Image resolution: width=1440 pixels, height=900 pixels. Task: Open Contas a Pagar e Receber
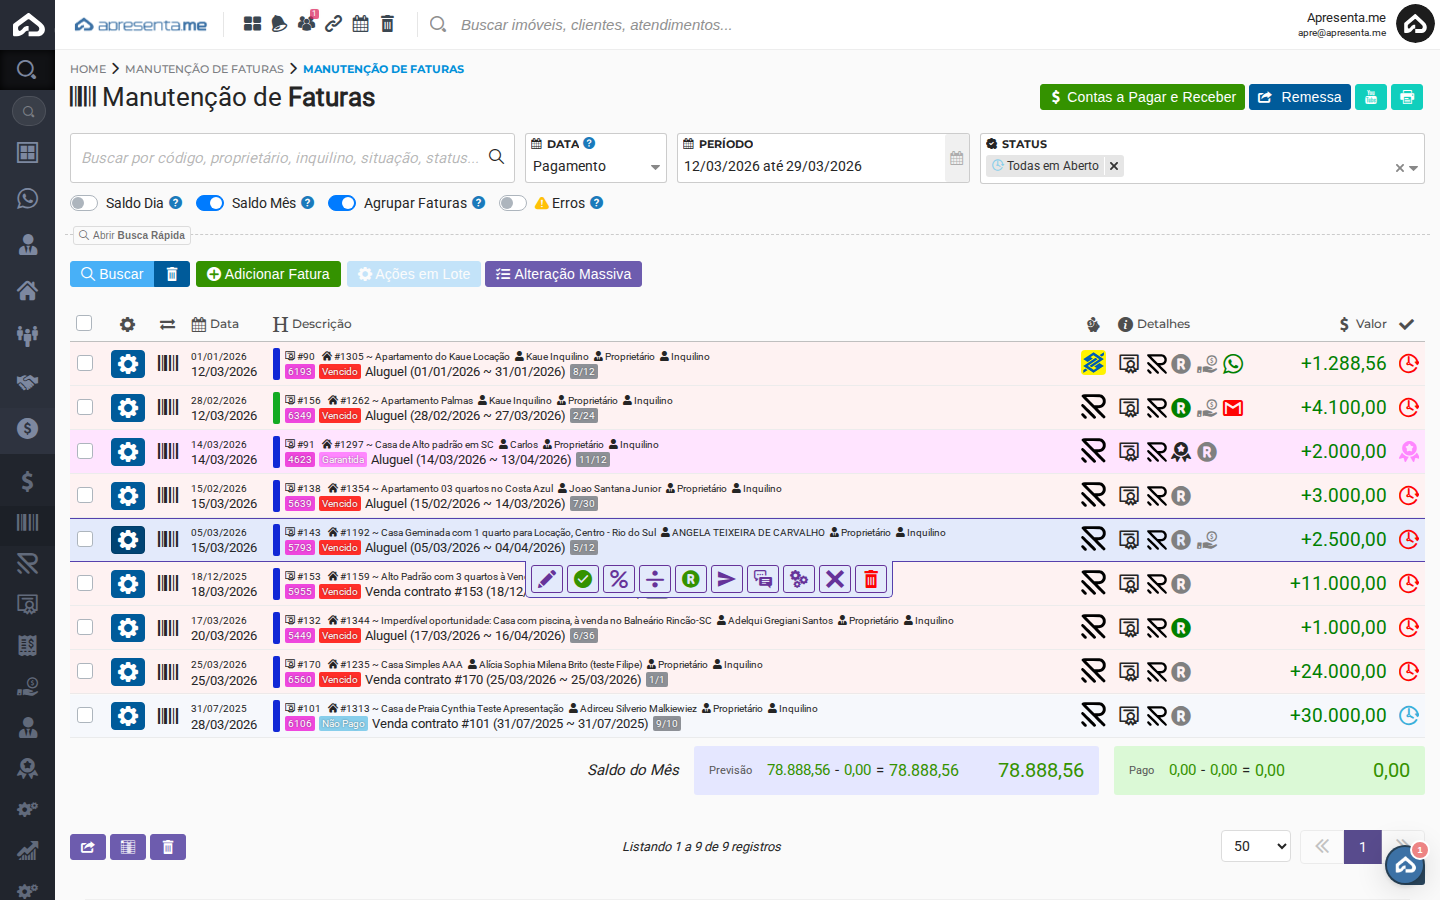coord(1142,97)
